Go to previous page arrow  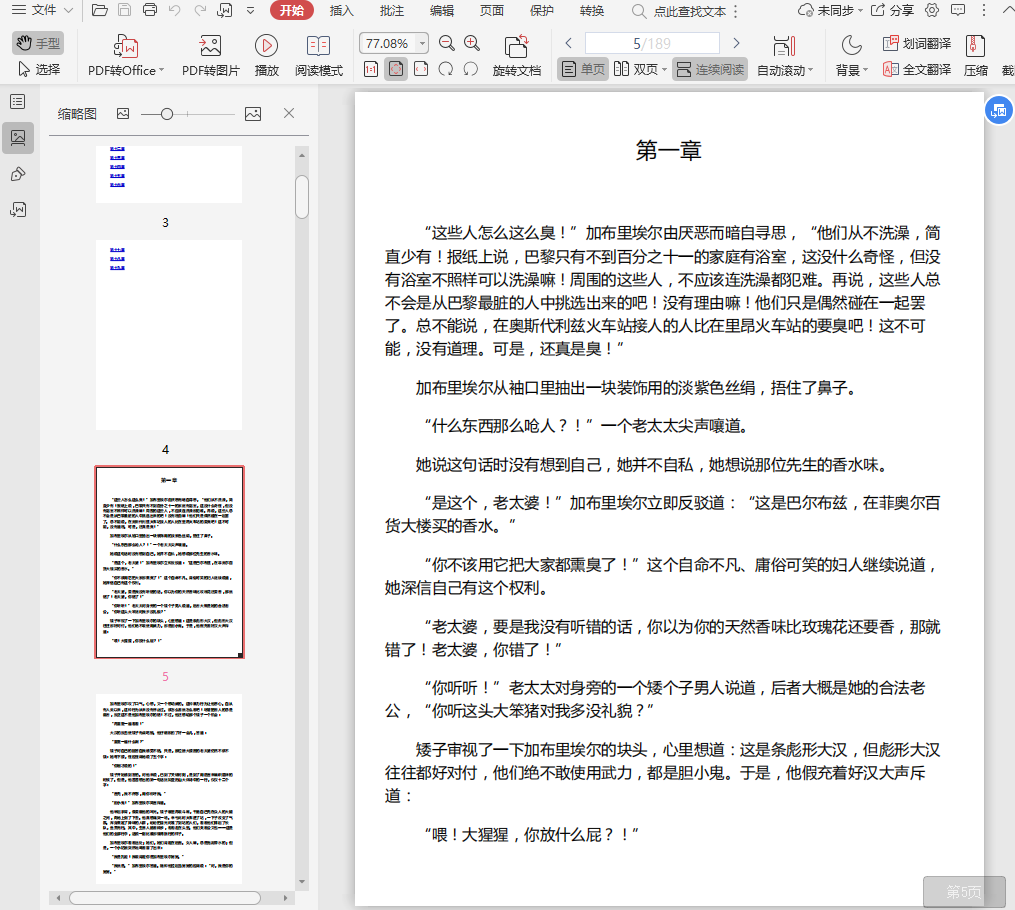point(568,43)
